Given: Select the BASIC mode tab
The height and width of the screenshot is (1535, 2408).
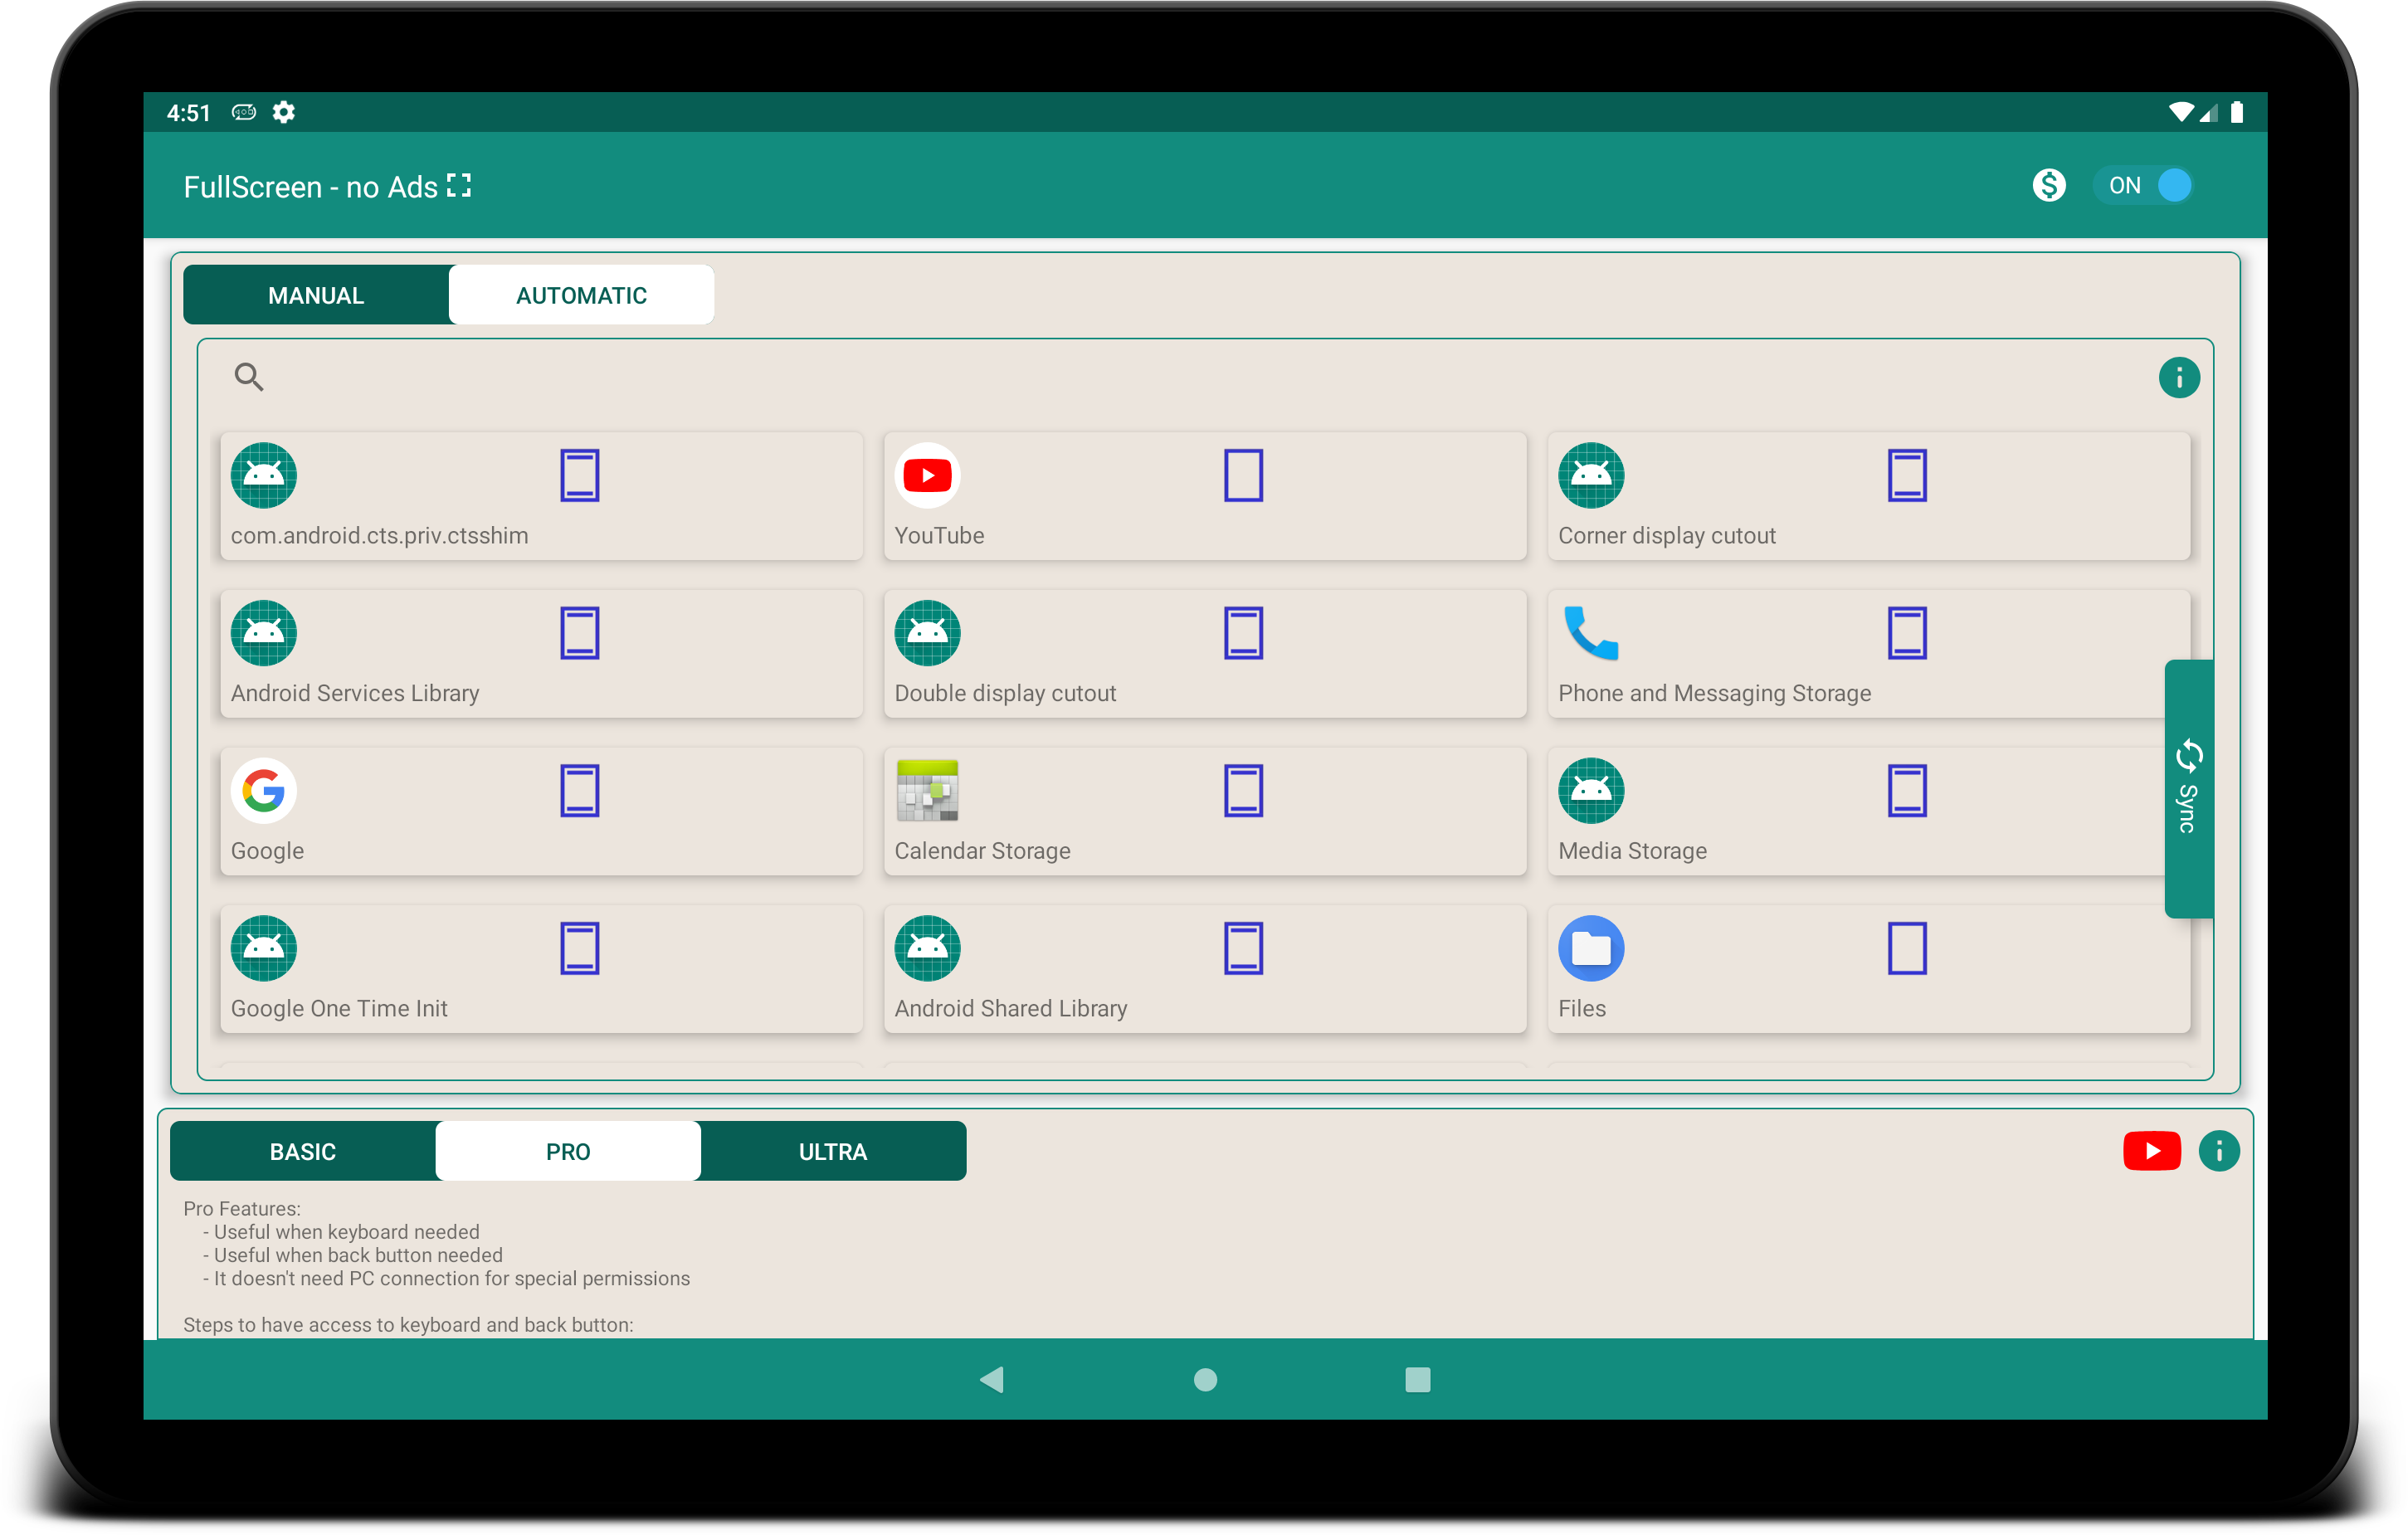Looking at the screenshot, I should click(x=303, y=1151).
